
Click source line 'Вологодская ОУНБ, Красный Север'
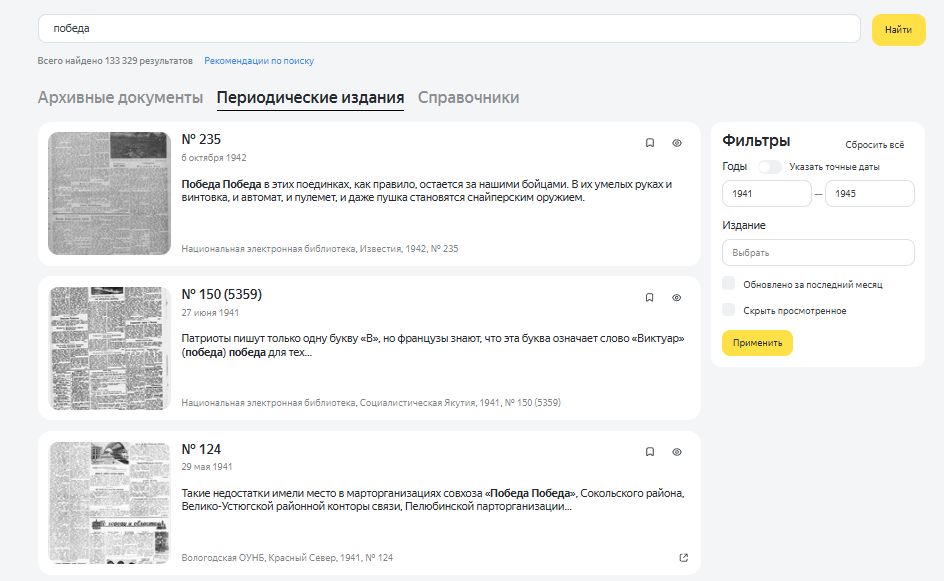coord(259,558)
